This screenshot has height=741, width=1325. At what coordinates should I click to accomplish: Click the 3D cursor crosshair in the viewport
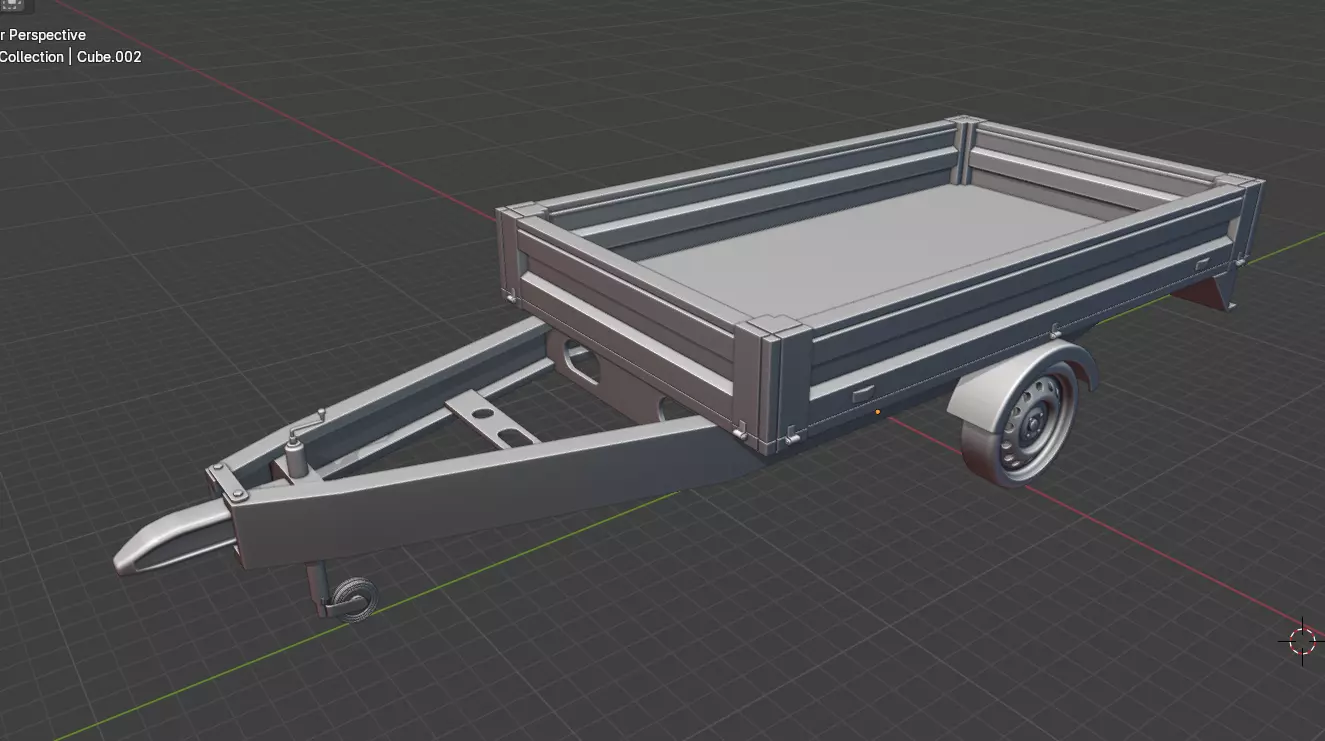point(1302,641)
